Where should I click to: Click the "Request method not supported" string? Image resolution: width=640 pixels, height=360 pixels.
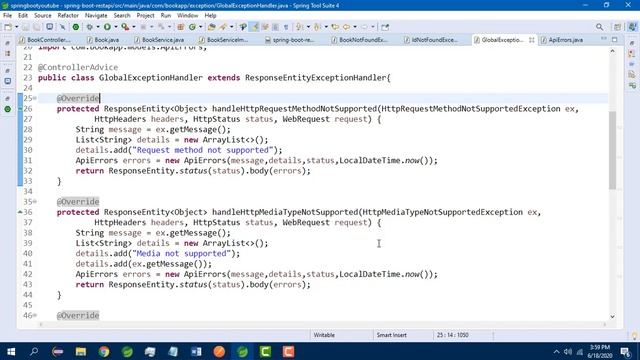coord(202,150)
